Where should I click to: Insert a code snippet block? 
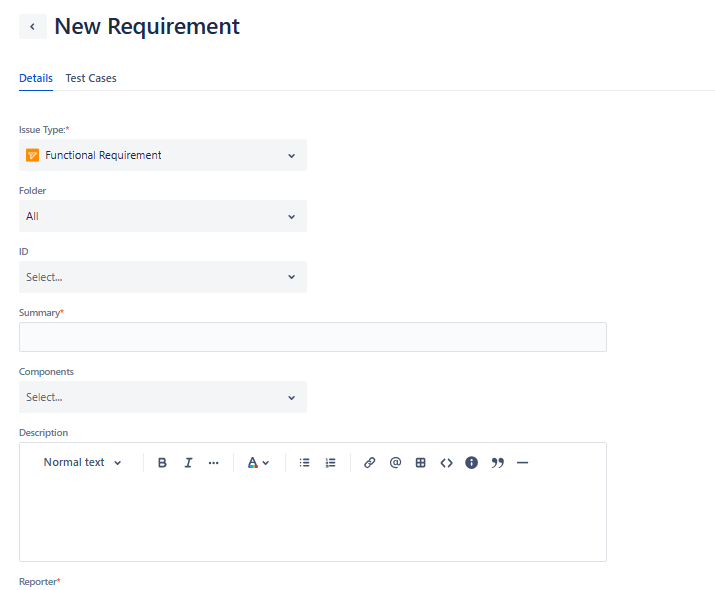[446, 463]
